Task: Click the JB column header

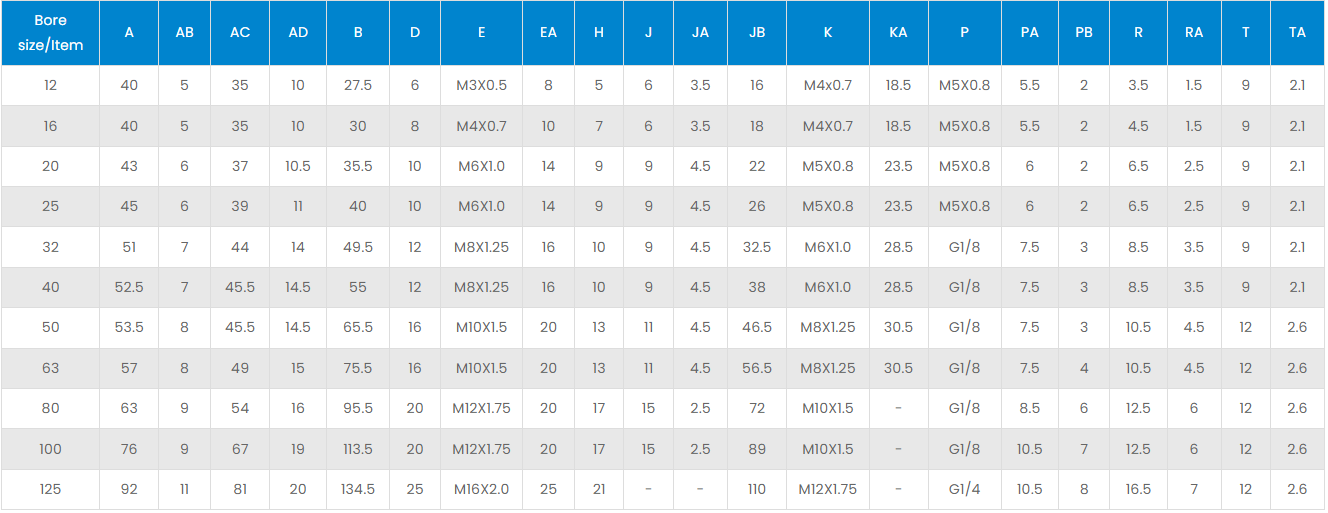Action: 757,33
